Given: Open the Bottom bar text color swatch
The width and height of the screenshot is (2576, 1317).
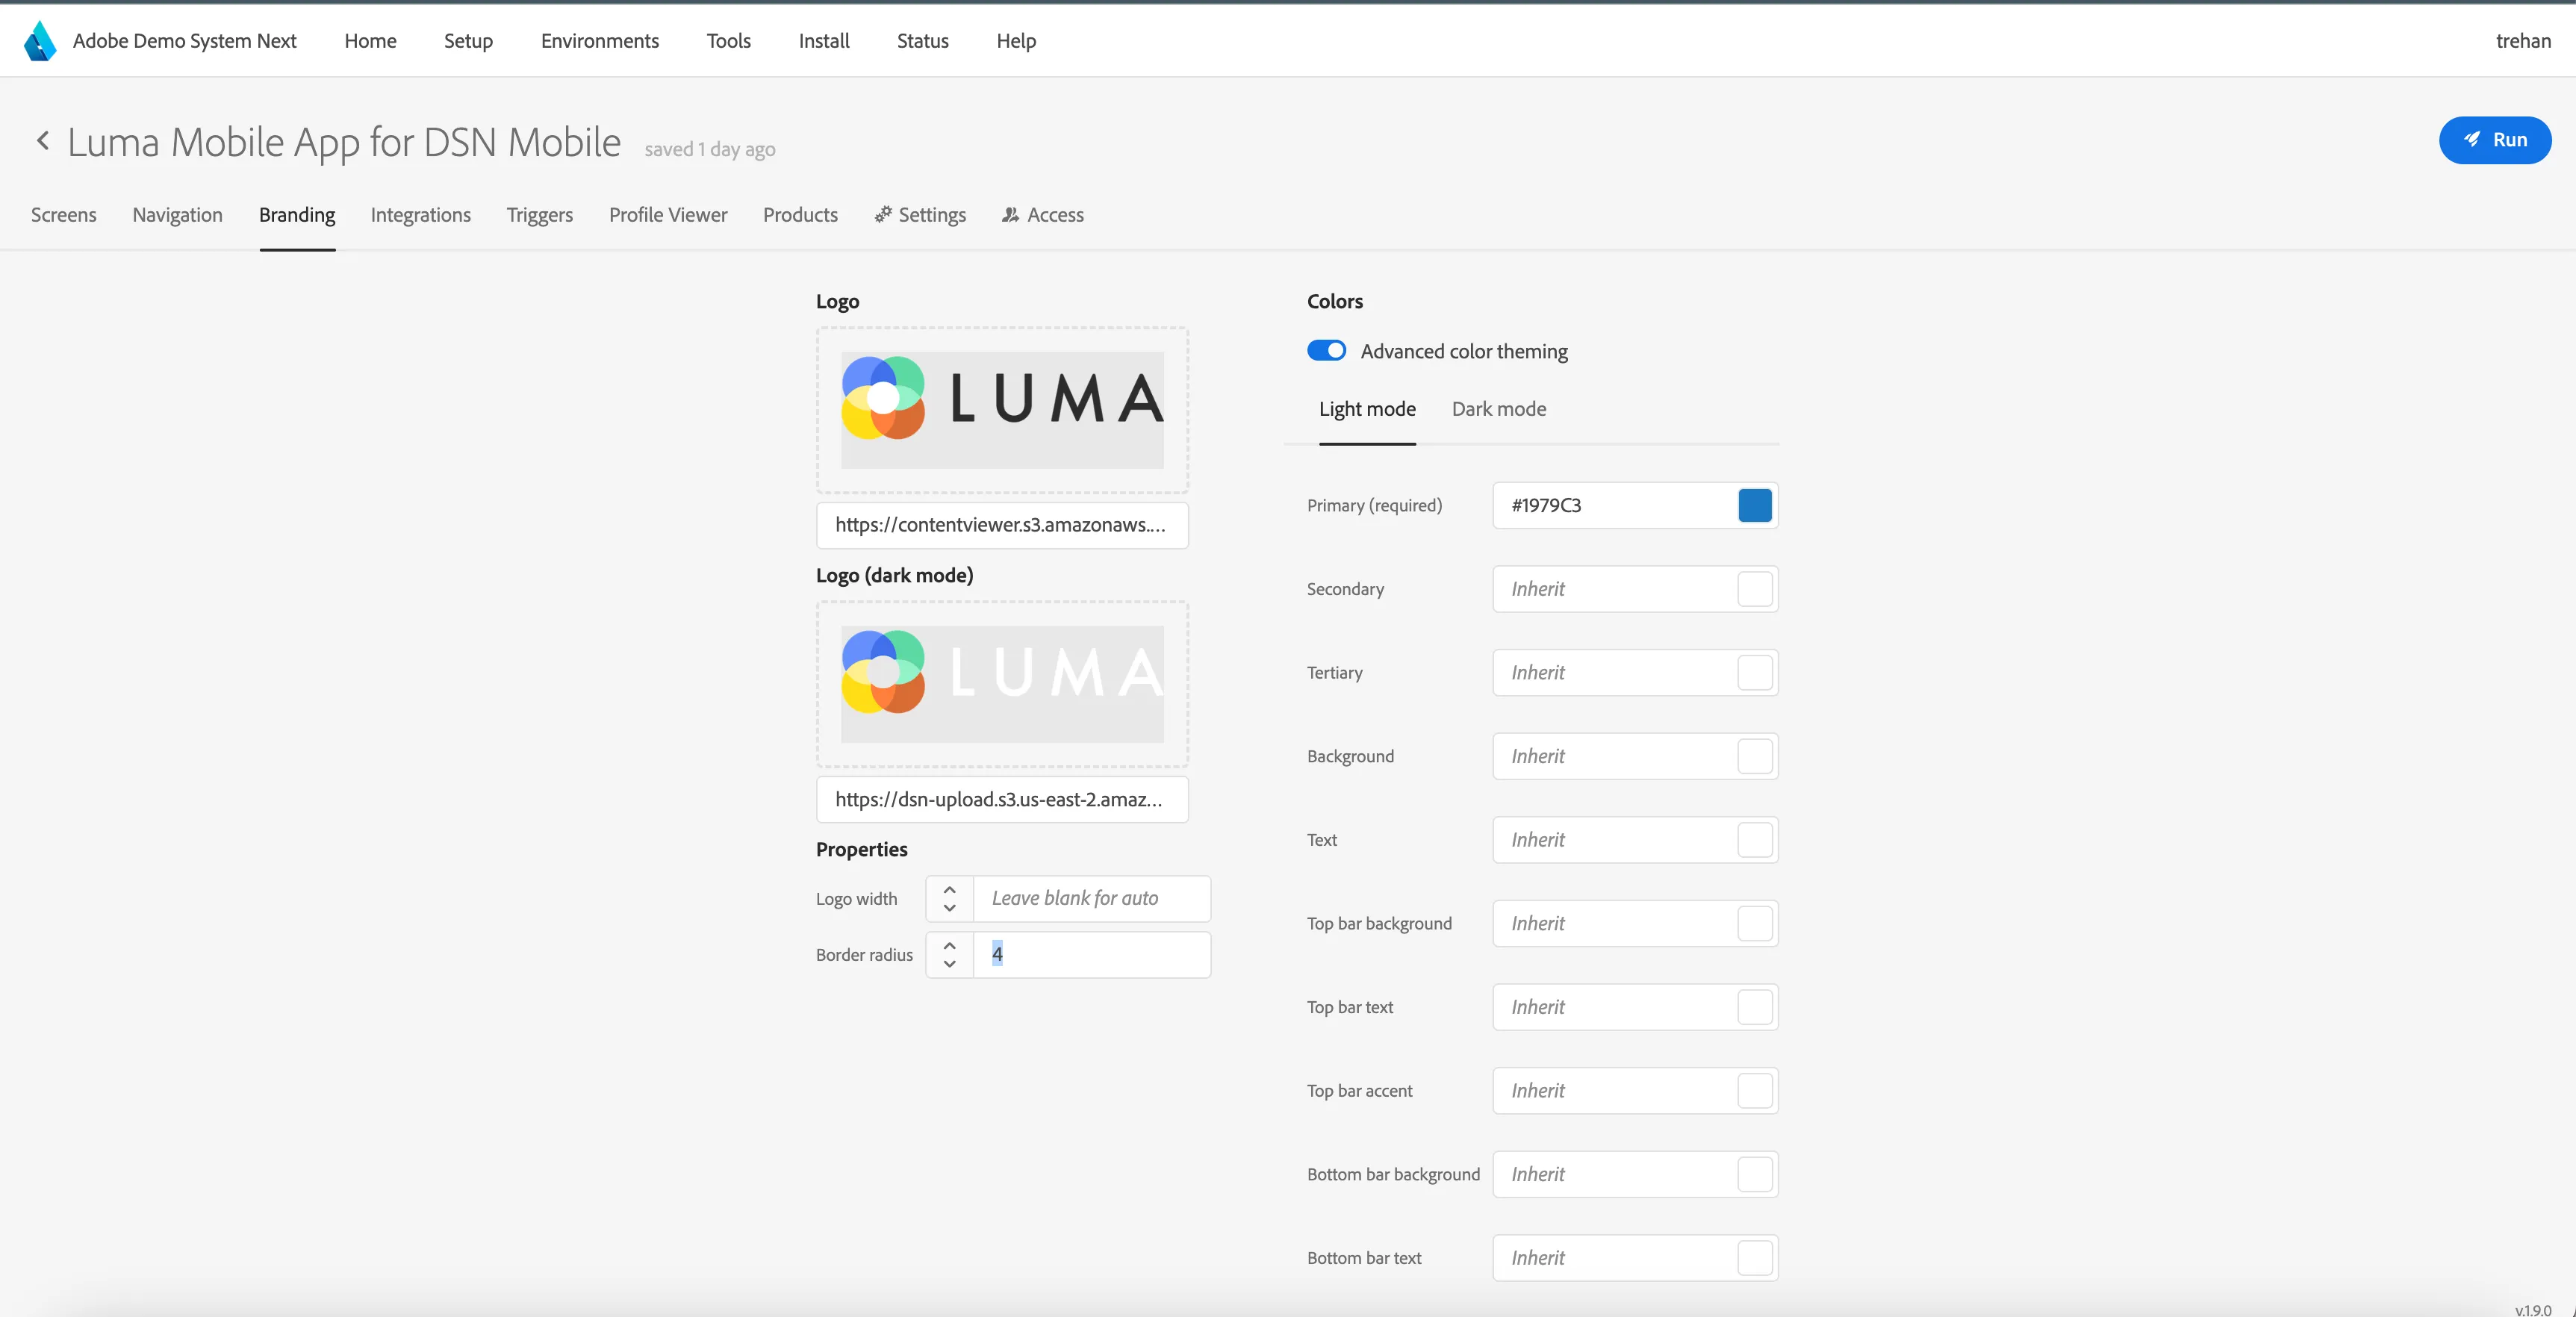Looking at the screenshot, I should pos(1754,1258).
